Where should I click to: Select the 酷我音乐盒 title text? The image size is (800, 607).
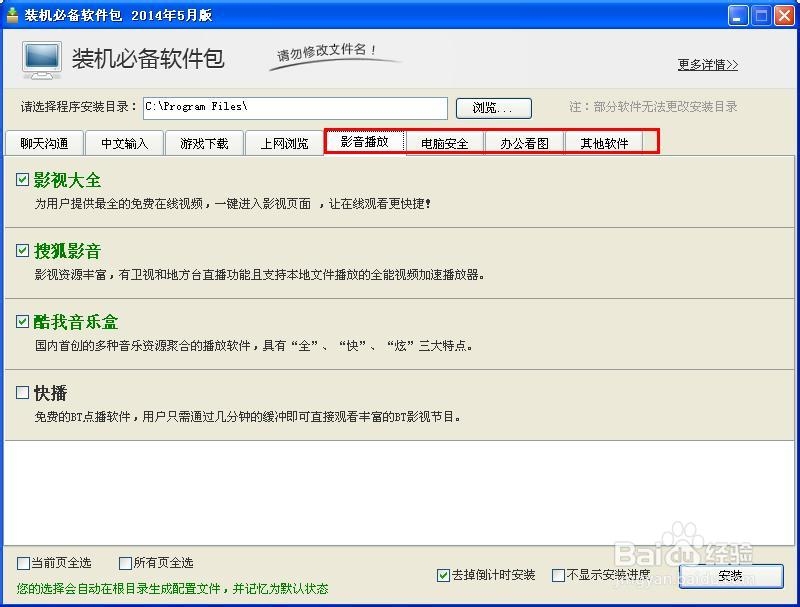tap(76, 322)
